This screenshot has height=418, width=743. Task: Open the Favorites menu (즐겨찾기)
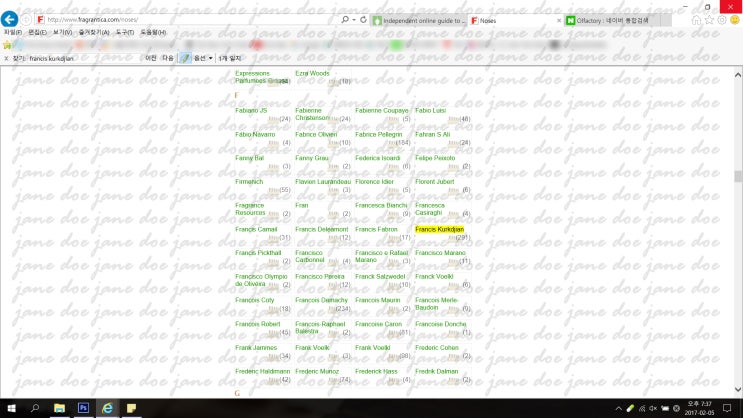click(94, 32)
